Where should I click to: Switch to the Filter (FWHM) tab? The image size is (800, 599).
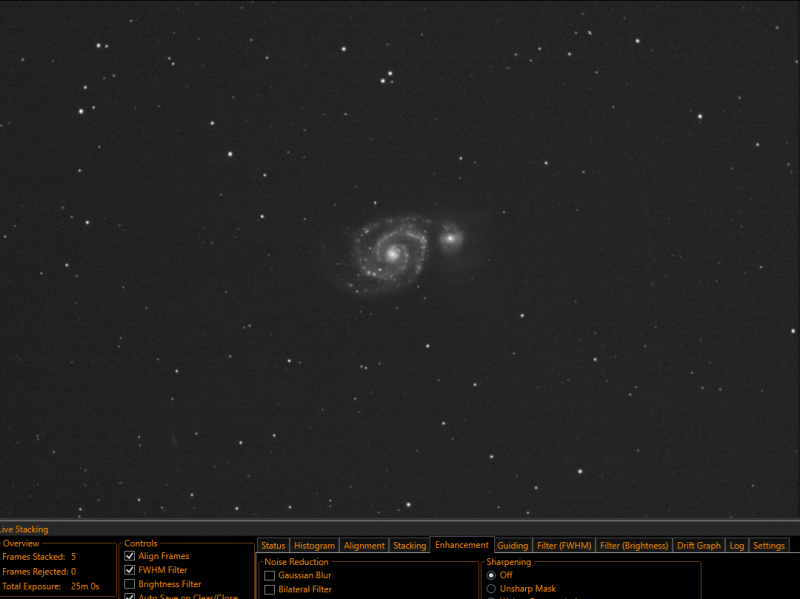pos(564,545)
